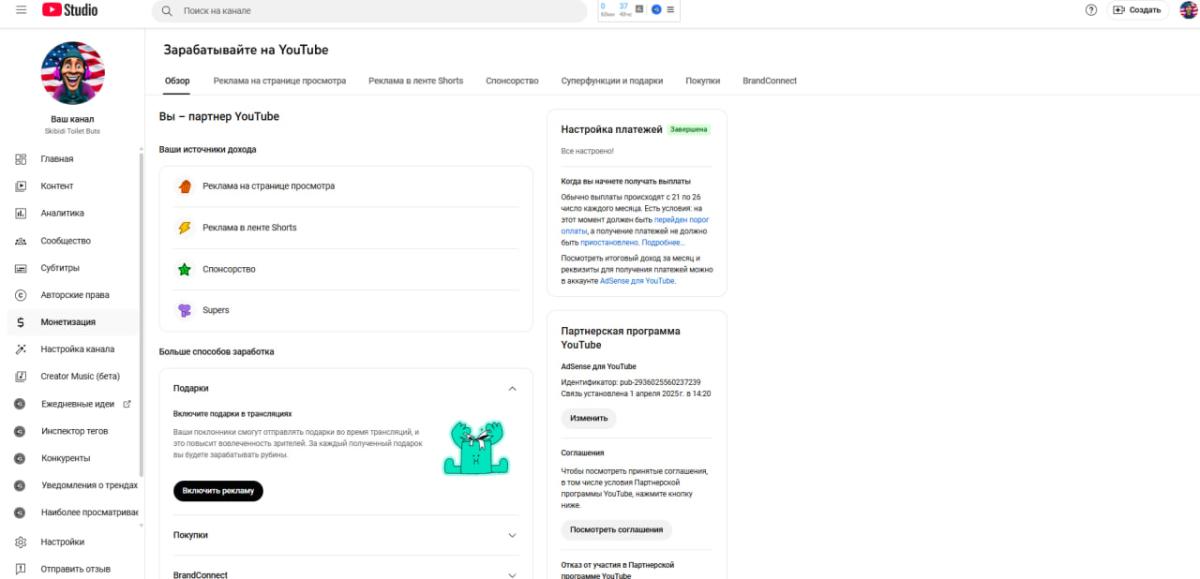
Task: Click the Ваши источники дохода heading
Action: (x=207, y=150)
